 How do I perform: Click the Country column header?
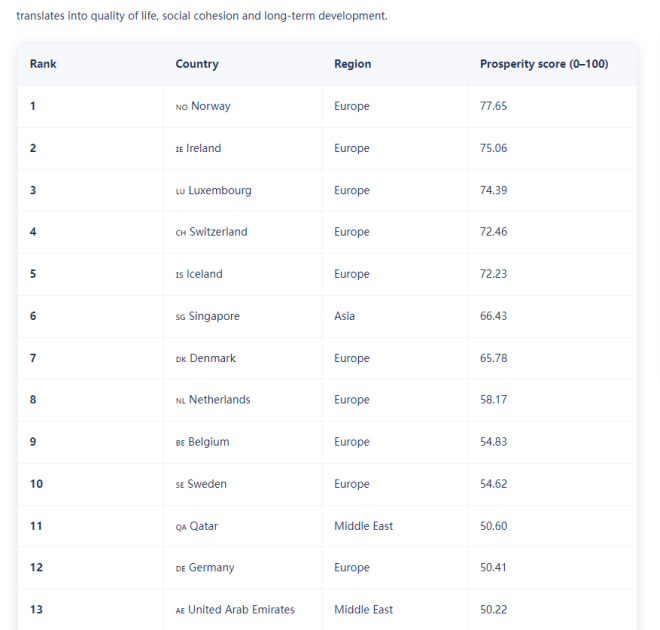point(197,64)
